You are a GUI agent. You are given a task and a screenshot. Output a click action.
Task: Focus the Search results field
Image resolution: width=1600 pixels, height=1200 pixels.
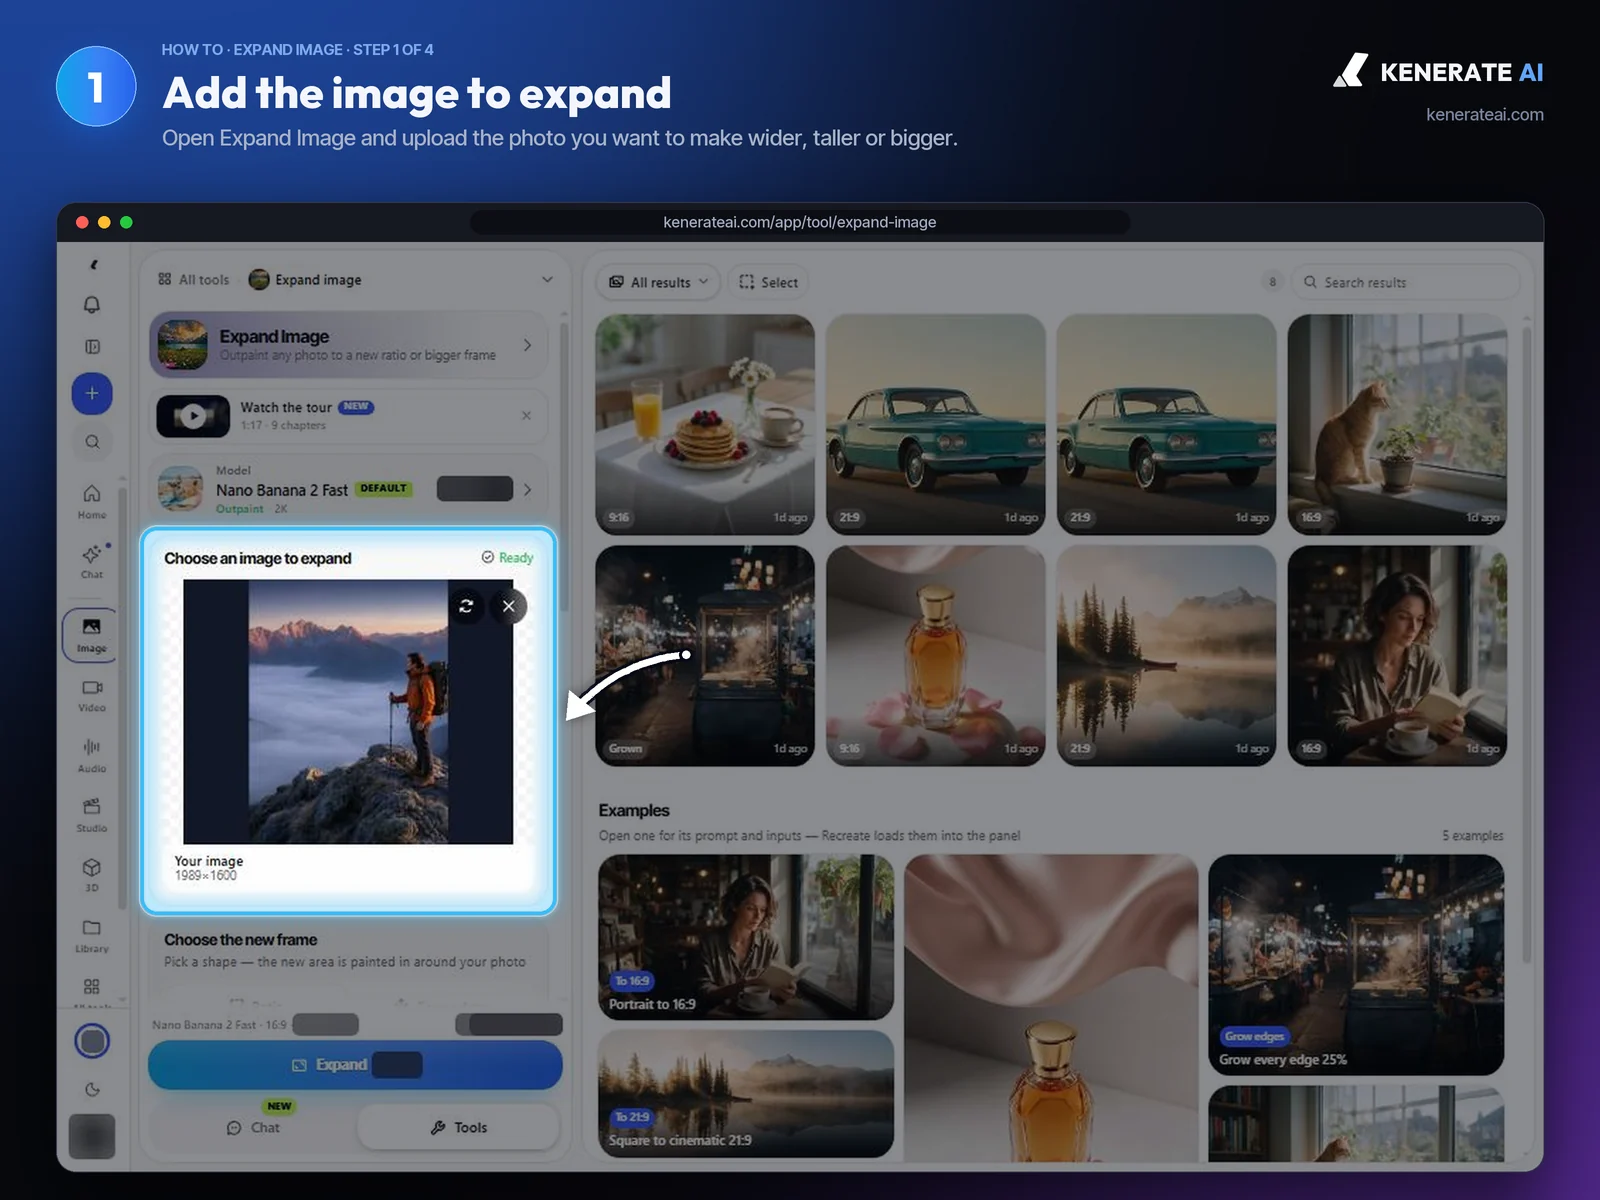tap(1405, 282)
